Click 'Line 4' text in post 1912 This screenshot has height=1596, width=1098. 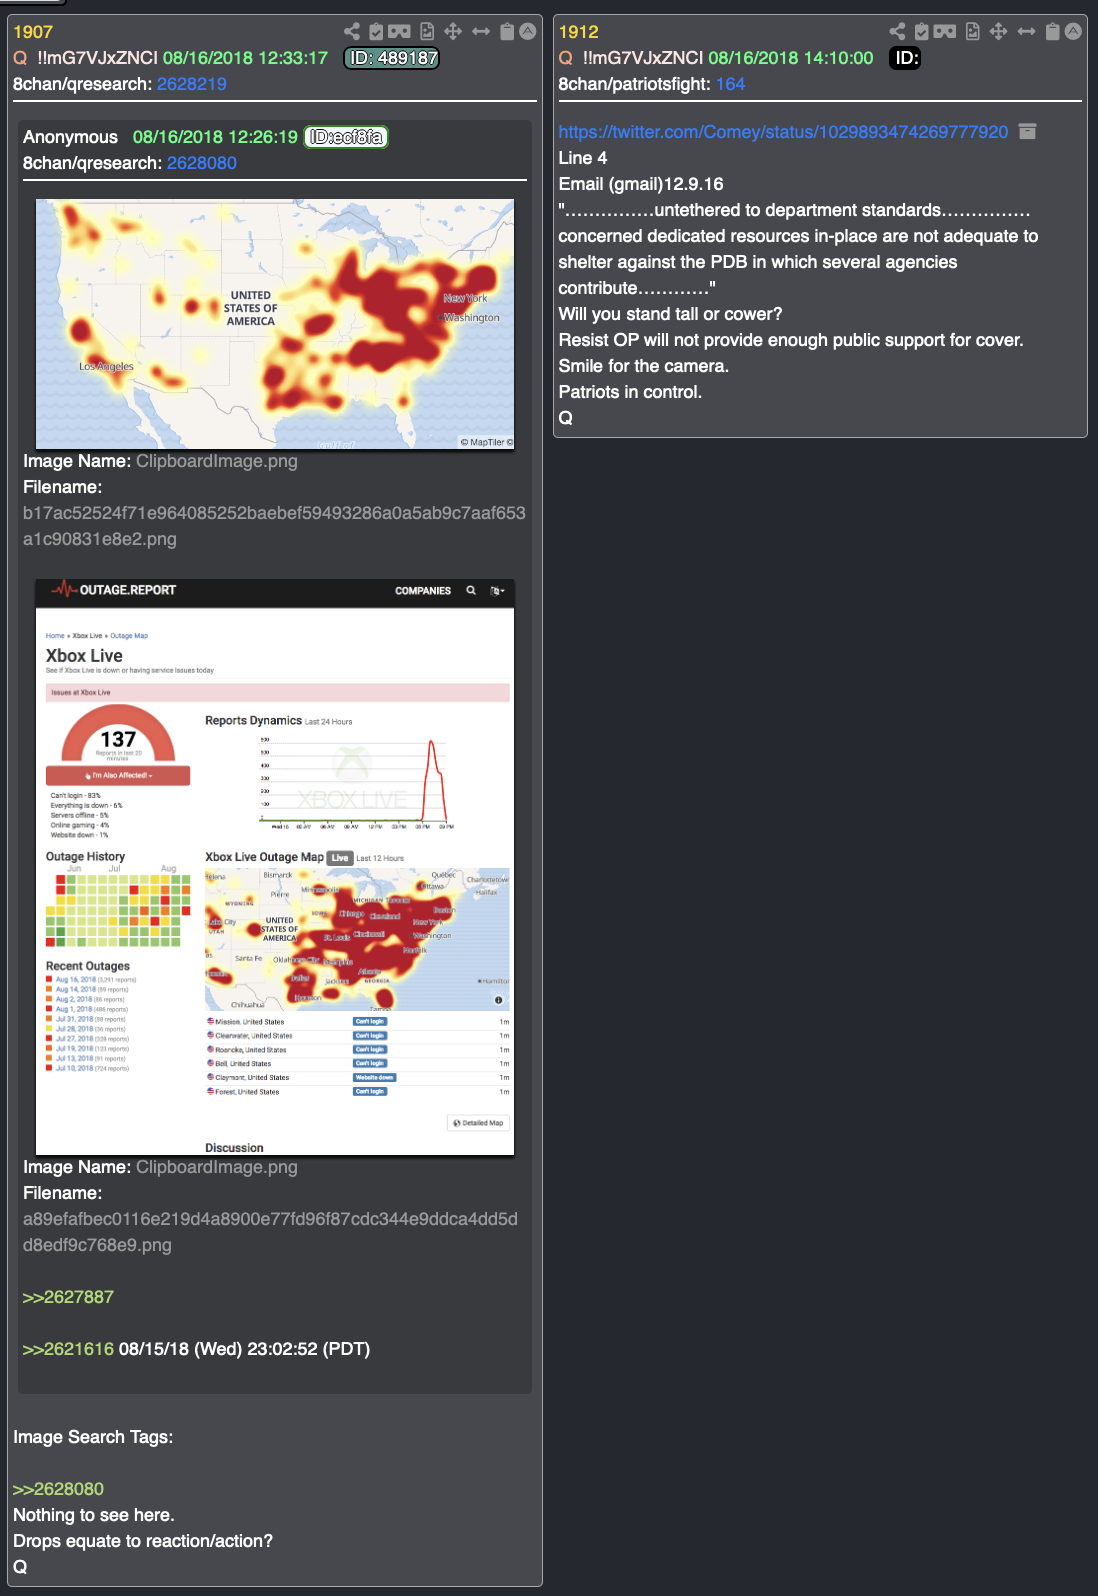[583, 158]
